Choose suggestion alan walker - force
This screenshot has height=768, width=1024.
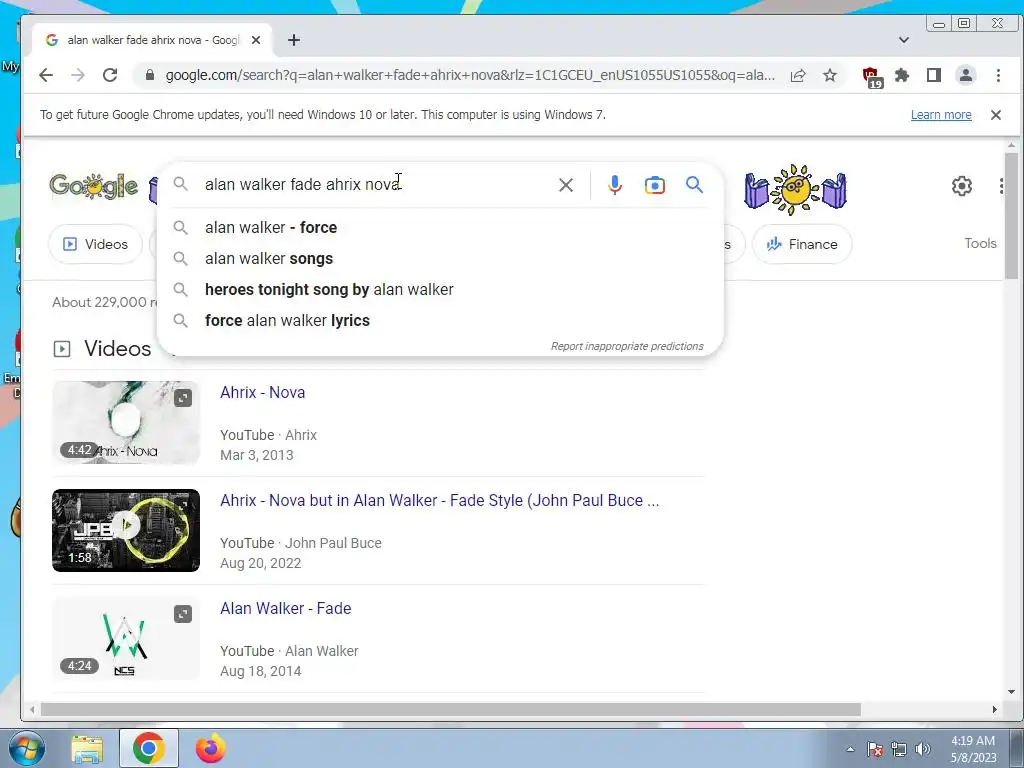click(x=441, y=227)
